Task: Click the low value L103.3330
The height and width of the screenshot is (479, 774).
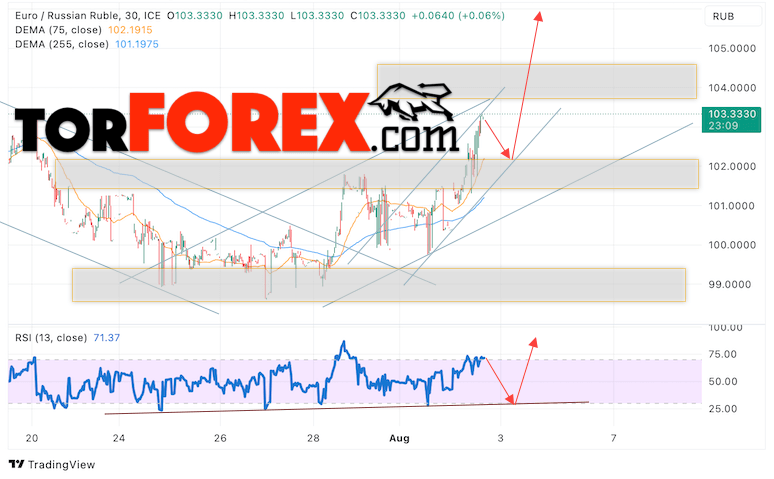Action: click(x=317, y=16)
